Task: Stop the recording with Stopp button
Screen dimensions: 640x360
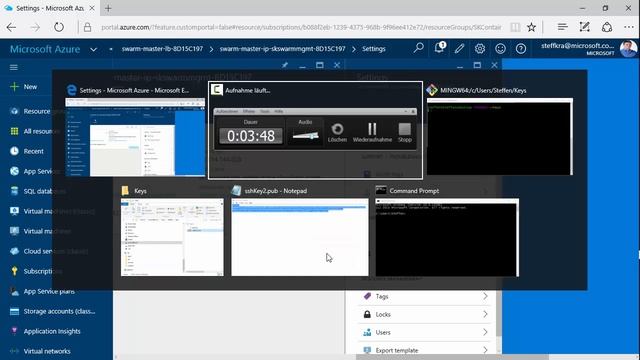Action: pos(404,133)
